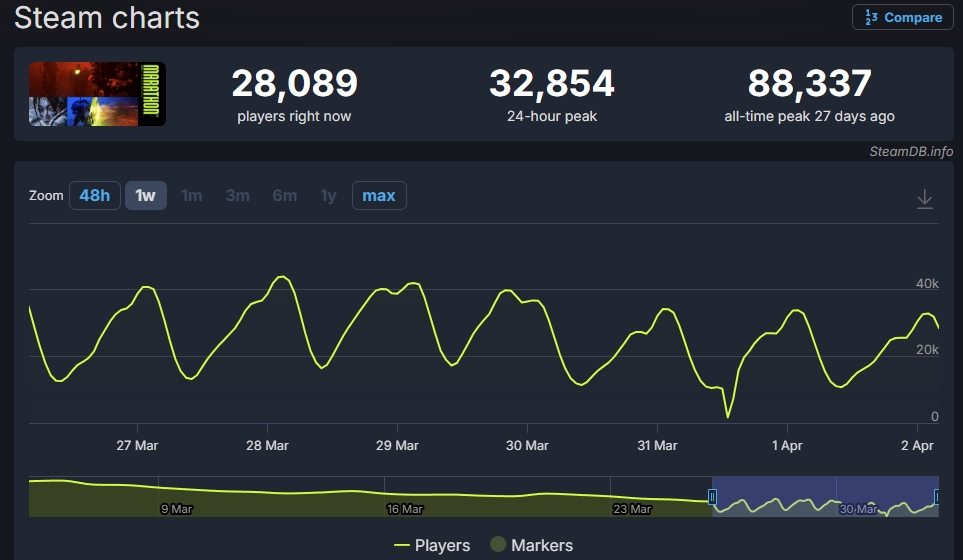Image resolution: width=963 pixels, height=560 pixels.
Task: Click the 40k y-axis label
Action: 927,284
